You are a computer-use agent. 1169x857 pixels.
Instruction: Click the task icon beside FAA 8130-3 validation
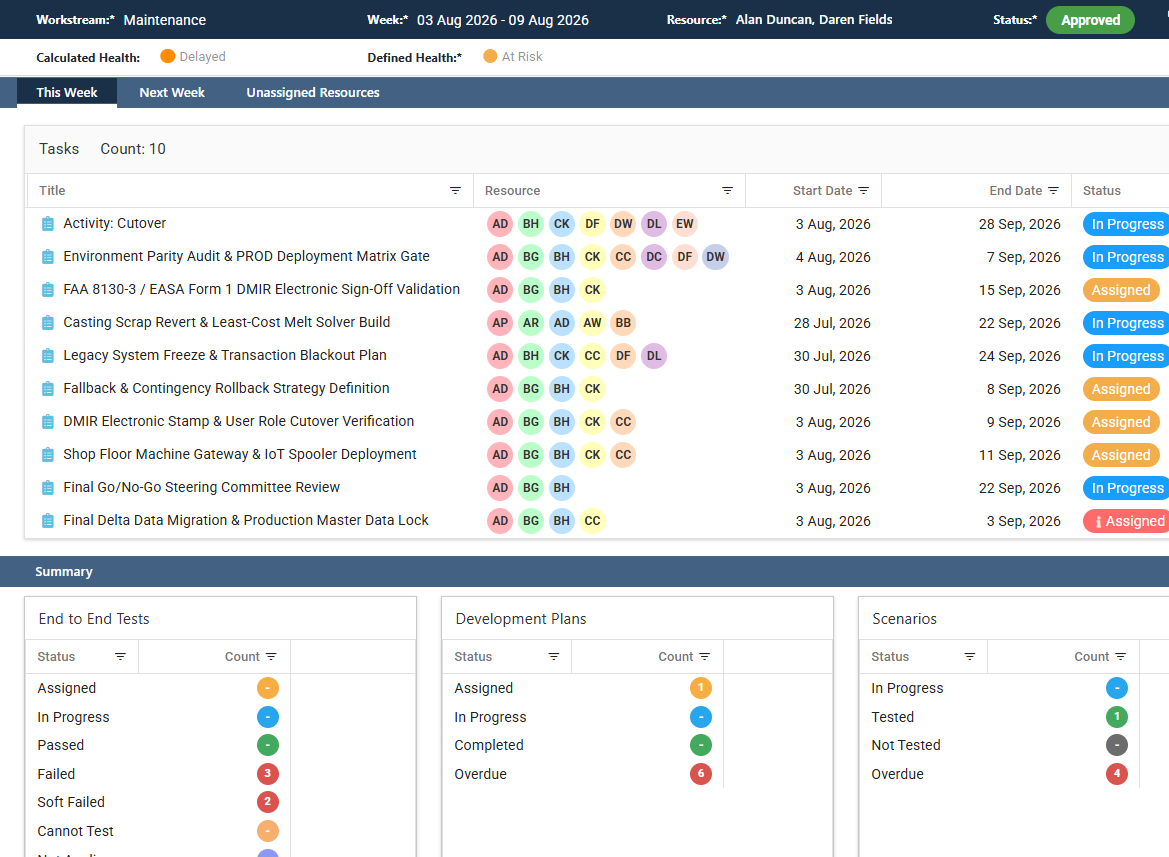coord(48,290)
